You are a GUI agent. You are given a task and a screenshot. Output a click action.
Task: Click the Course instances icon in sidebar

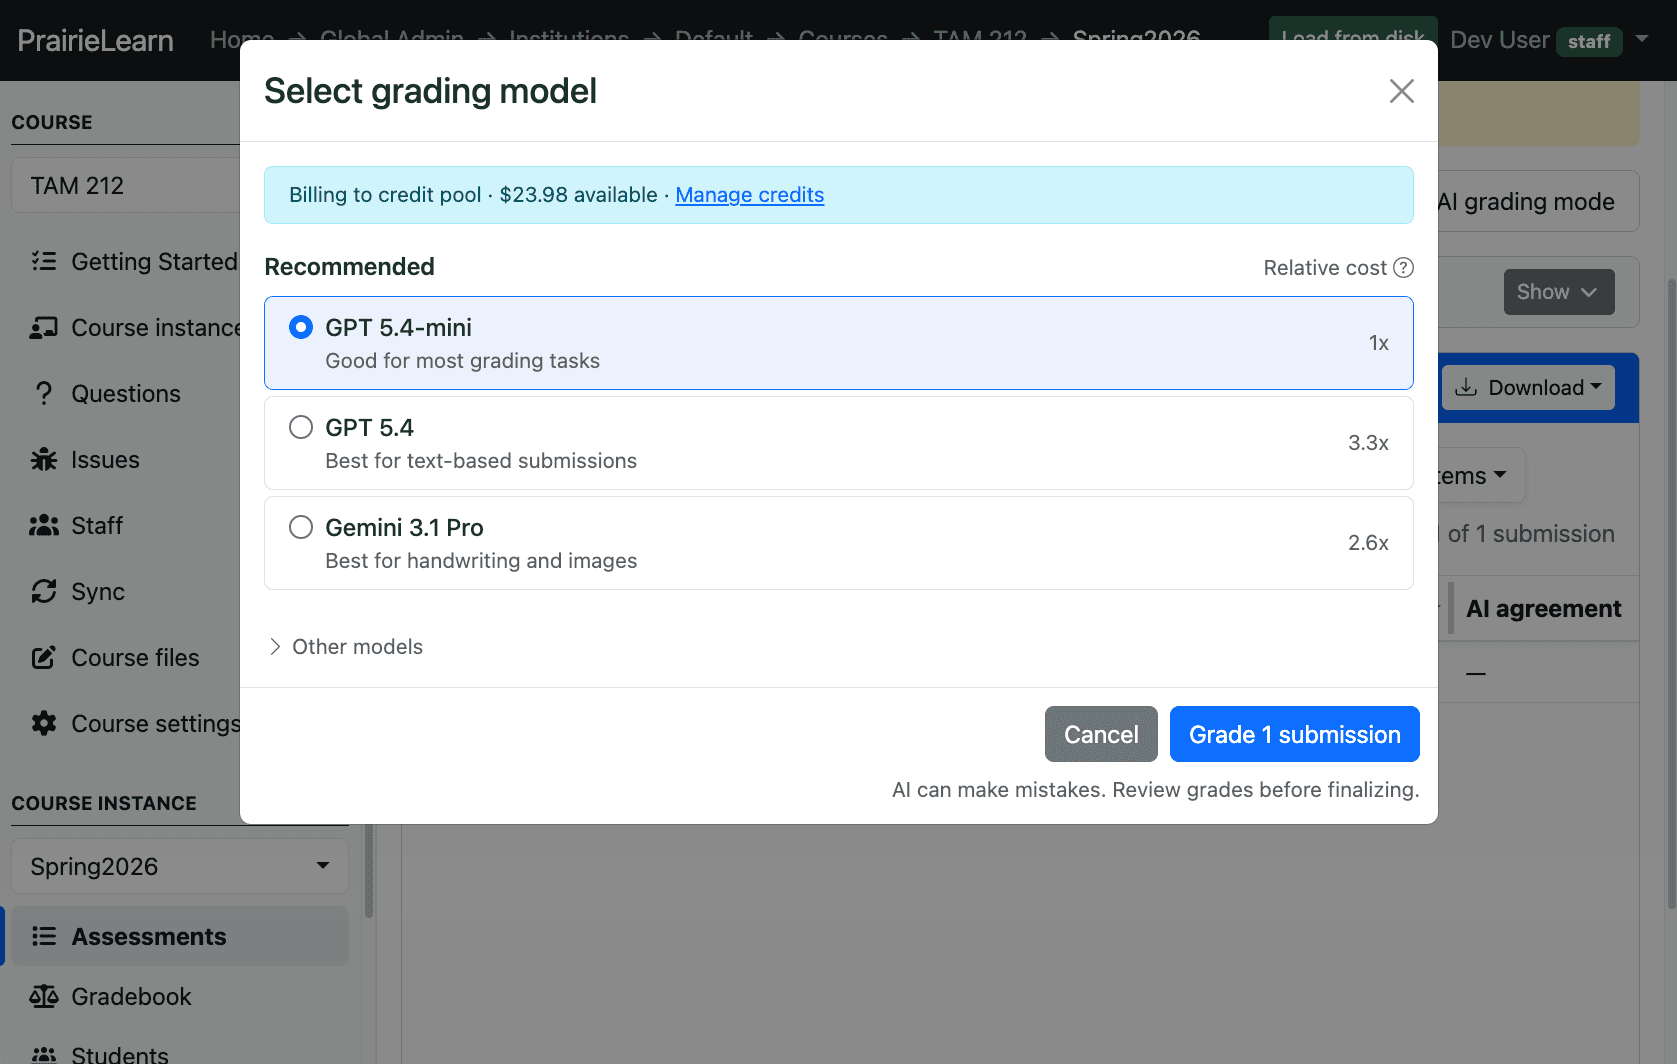click(44, 328)
